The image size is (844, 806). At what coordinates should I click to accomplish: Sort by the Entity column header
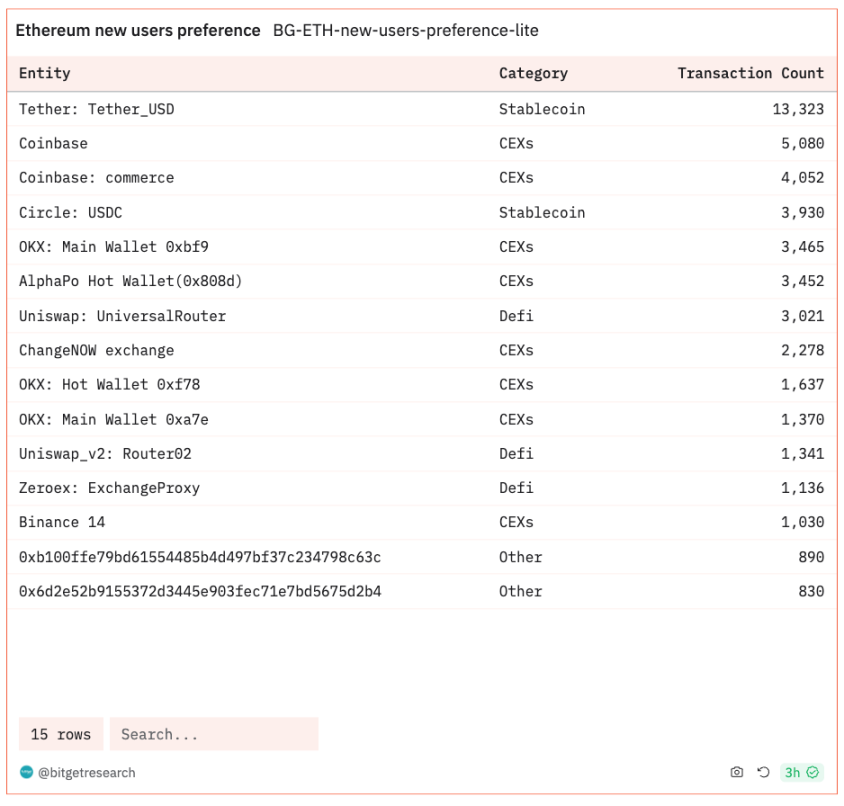coord(45,73)
